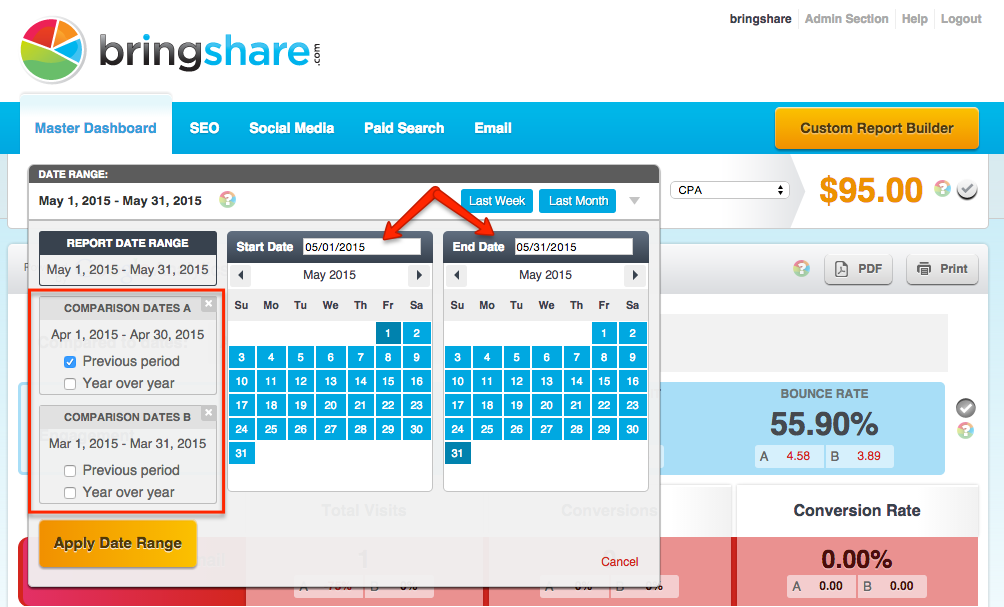This screenshot has height=607, width=1004.
Task: Click checkmark icon beside $95.00
Action: click(967, 190)
